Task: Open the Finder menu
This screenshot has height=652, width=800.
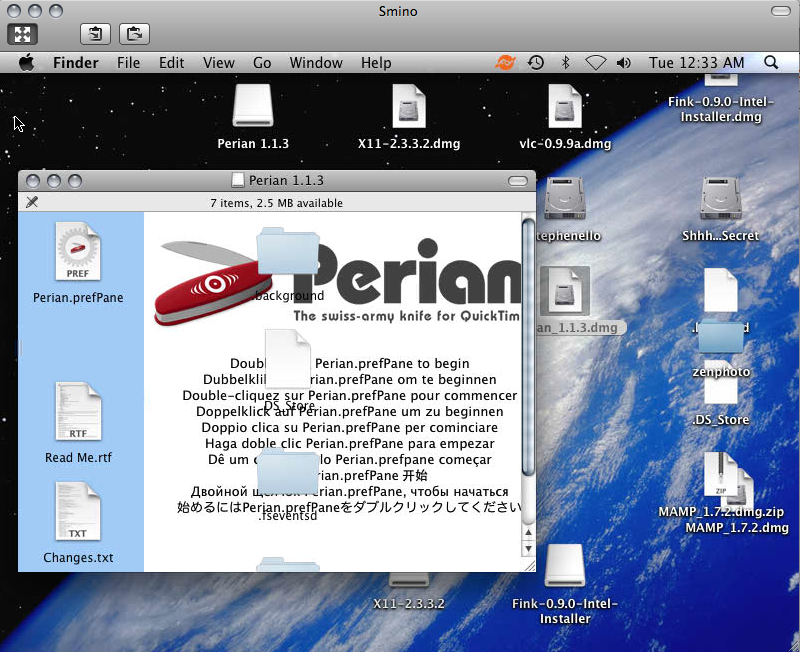Action: pos(76,63)
